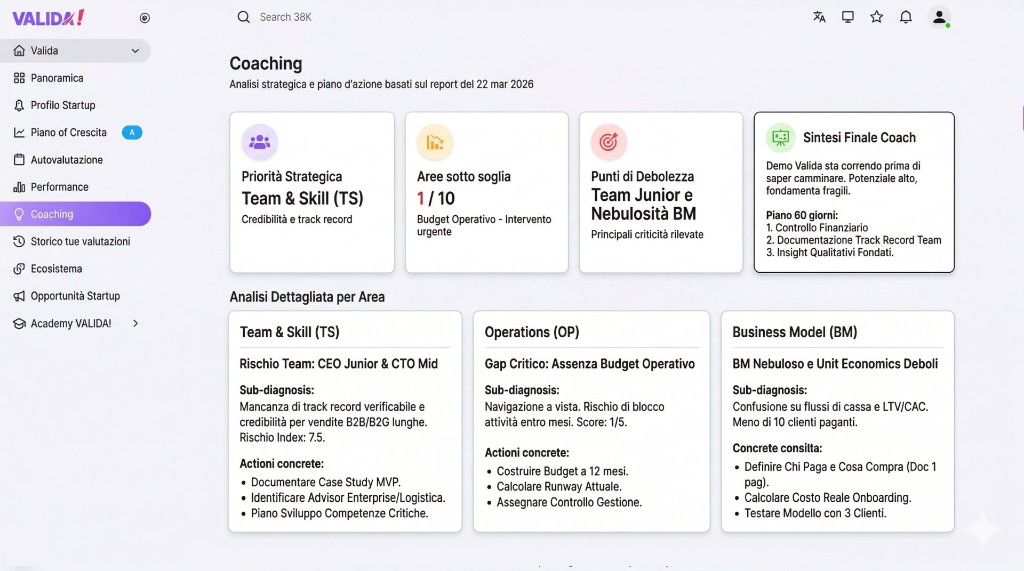Click the Valida home icon
The image size is (1024, 571).
[20, 50]
